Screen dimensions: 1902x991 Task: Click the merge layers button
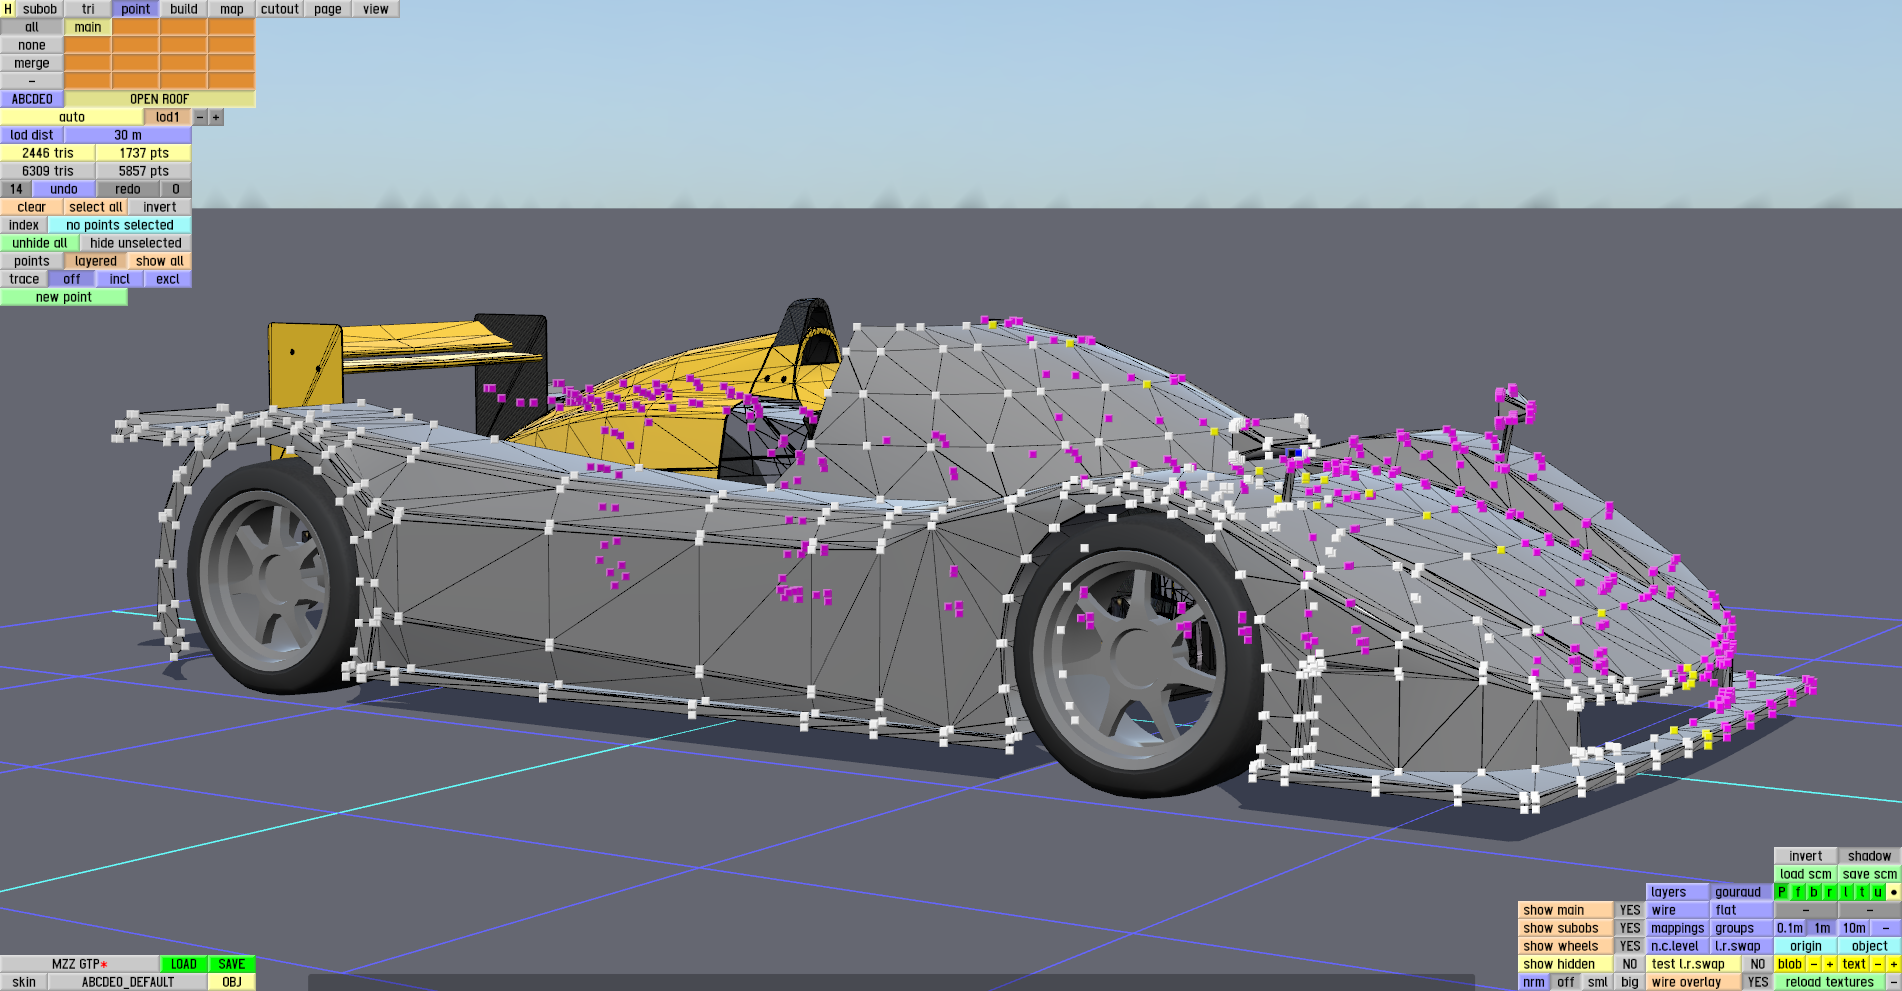pyautogui.click(x=32, y=63)
